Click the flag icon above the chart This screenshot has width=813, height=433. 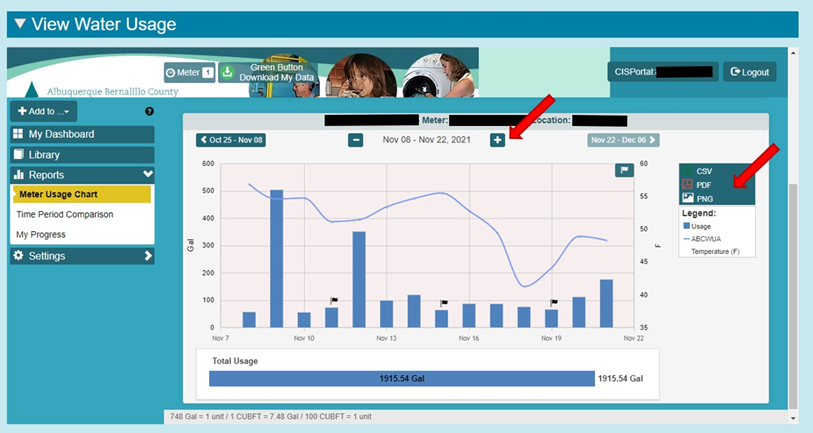624,171
